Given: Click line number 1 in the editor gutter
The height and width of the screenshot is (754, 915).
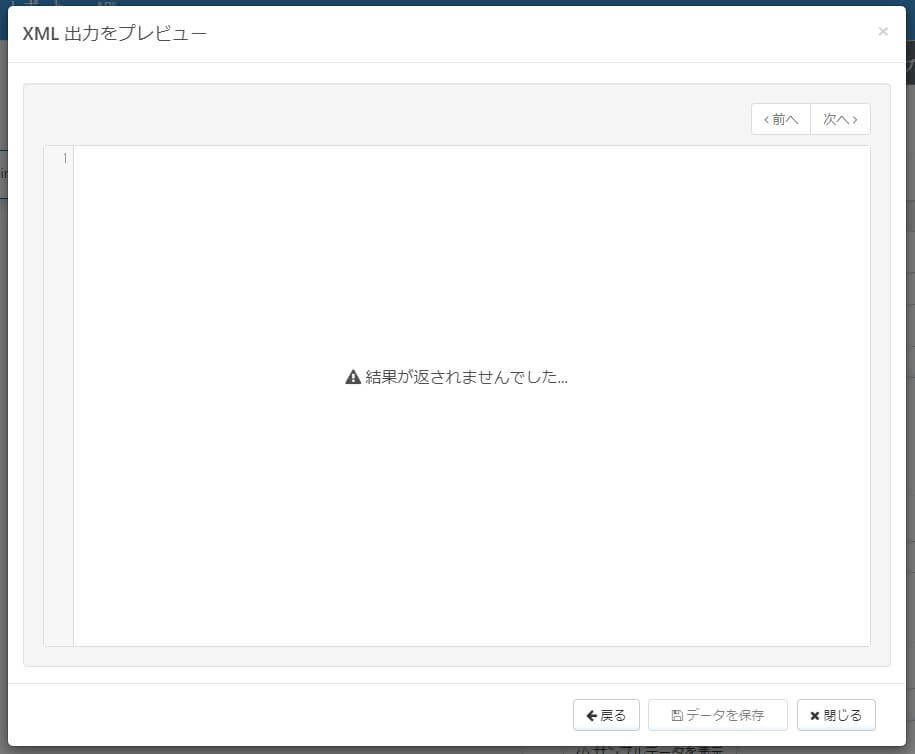Looking at the screenshot, I should [65, 158].
